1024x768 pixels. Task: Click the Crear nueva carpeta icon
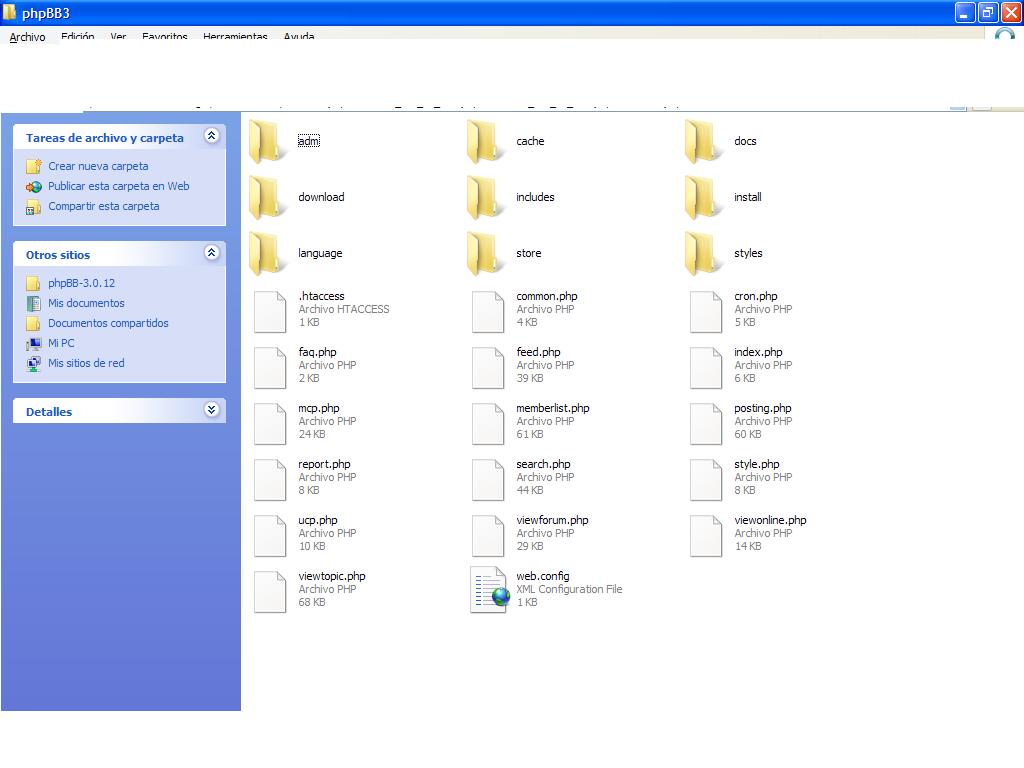point(33,166)
